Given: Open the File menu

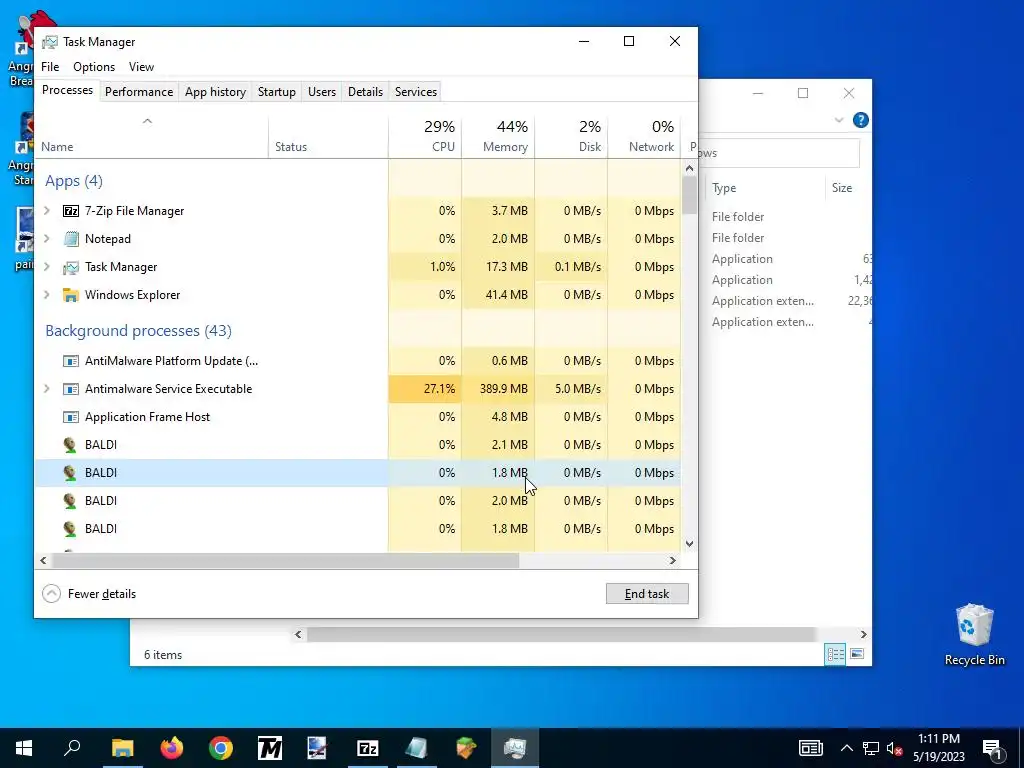Looking at the screenshot, I should pos(50,67).
